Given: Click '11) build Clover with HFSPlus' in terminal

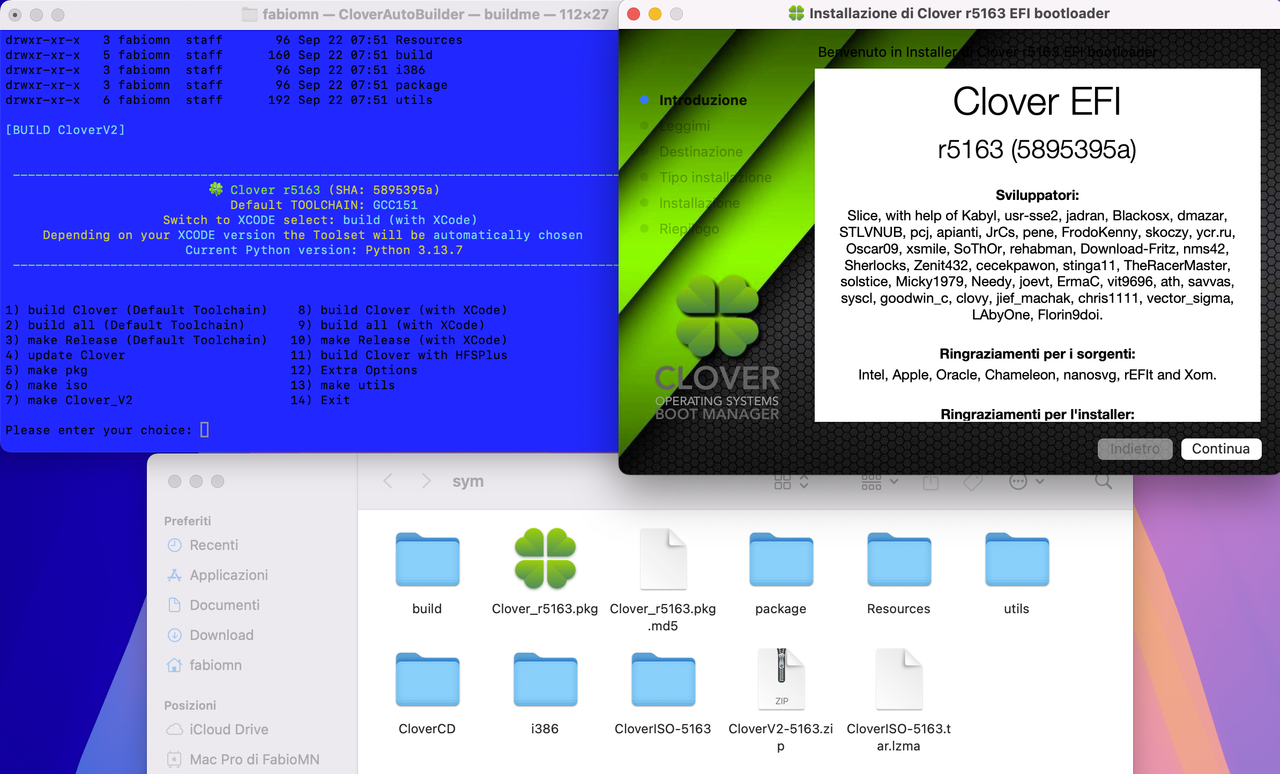Looking at the screenshot, I should [399, 355].
